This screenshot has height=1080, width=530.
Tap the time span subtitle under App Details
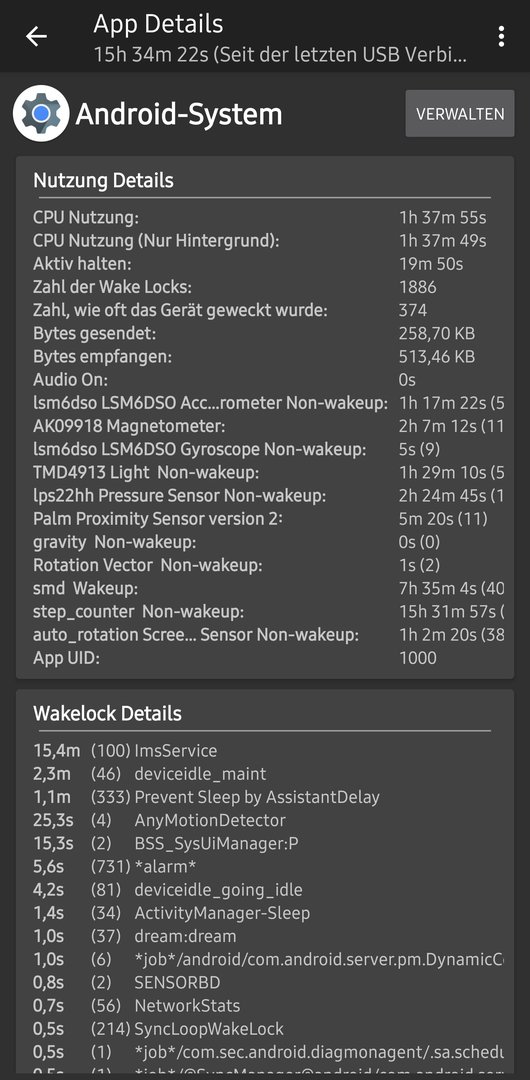pos(280,55)
